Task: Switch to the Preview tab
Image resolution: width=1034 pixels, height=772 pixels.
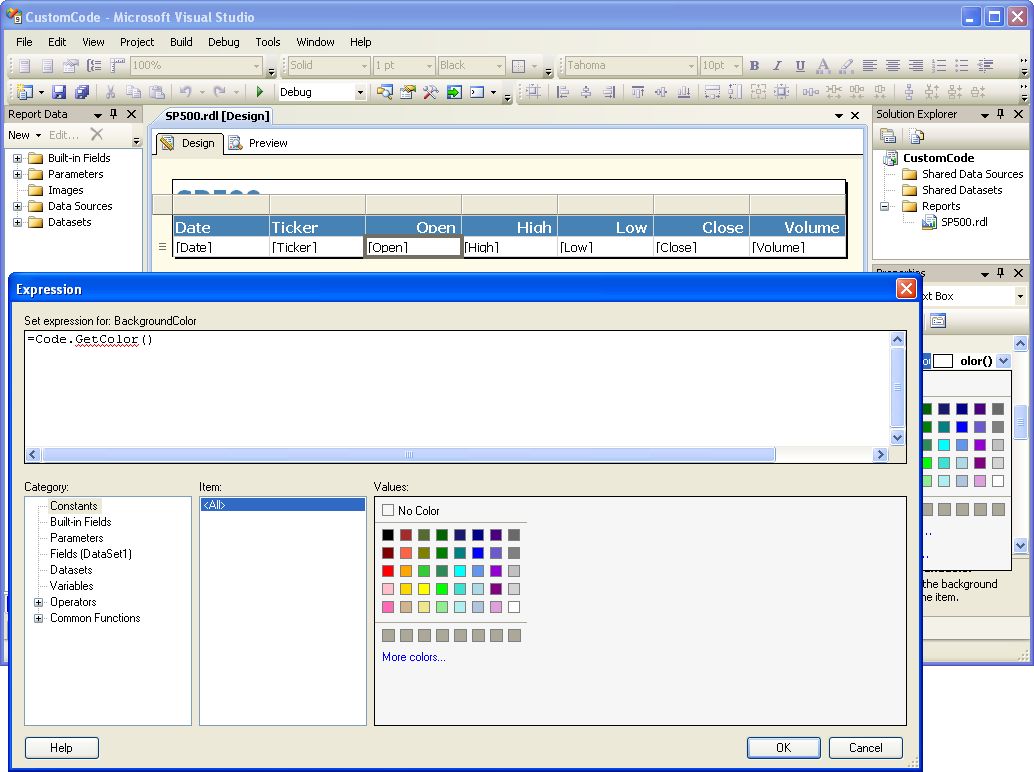Action: point(258,143)
